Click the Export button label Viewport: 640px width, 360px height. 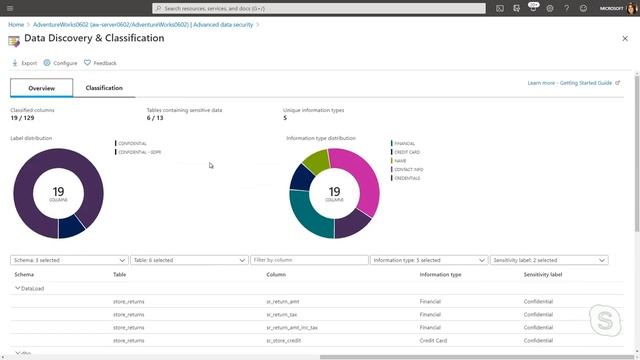pos(29,63)
